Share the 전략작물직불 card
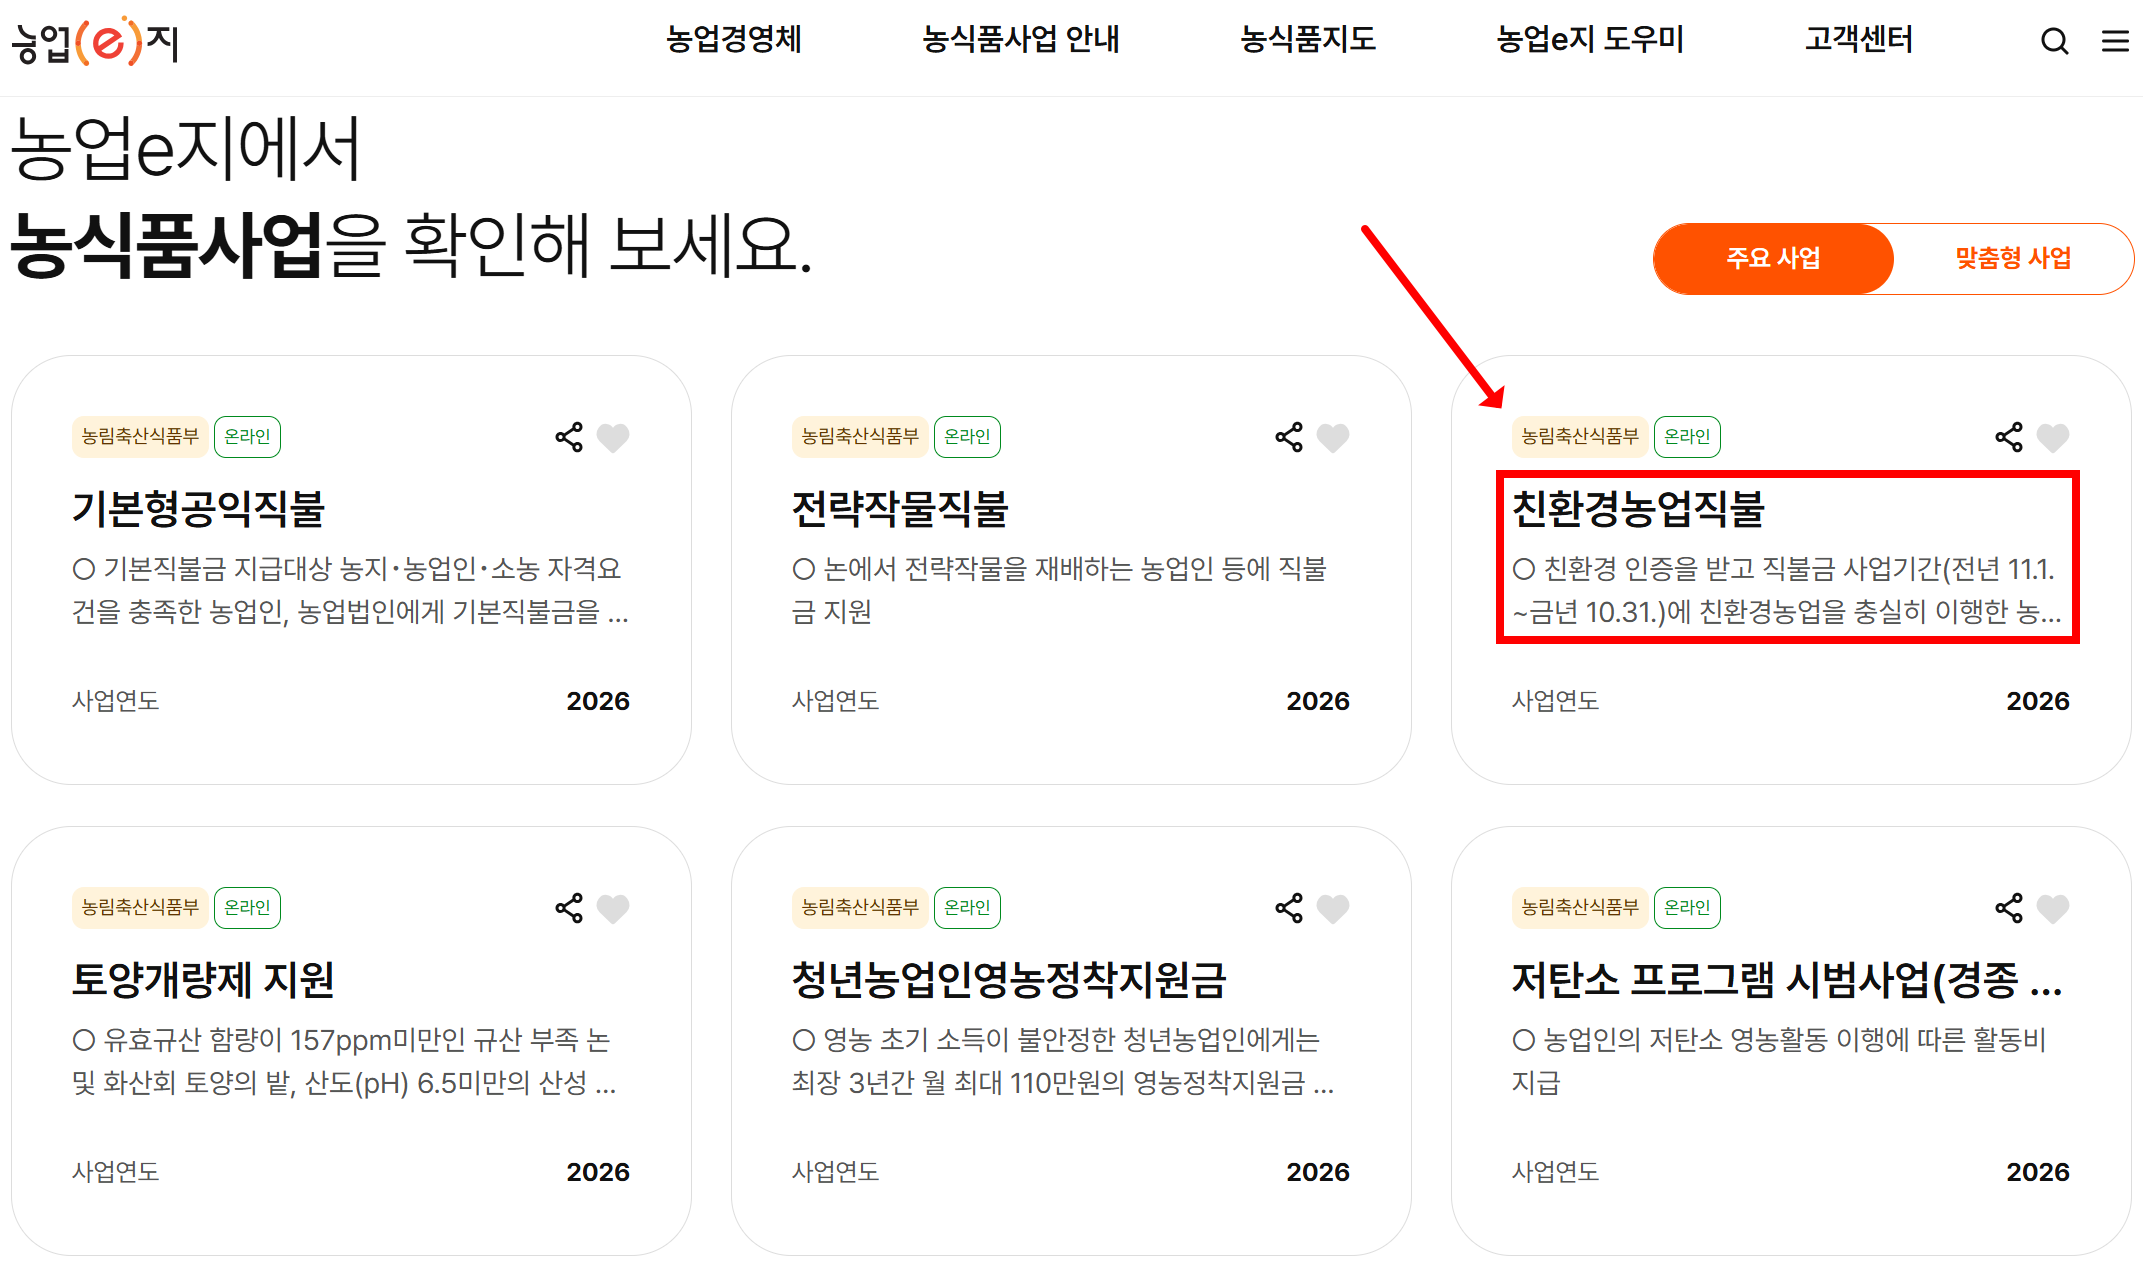The width and height of the screenshot is (2143, 1266). pos(1289,437)
